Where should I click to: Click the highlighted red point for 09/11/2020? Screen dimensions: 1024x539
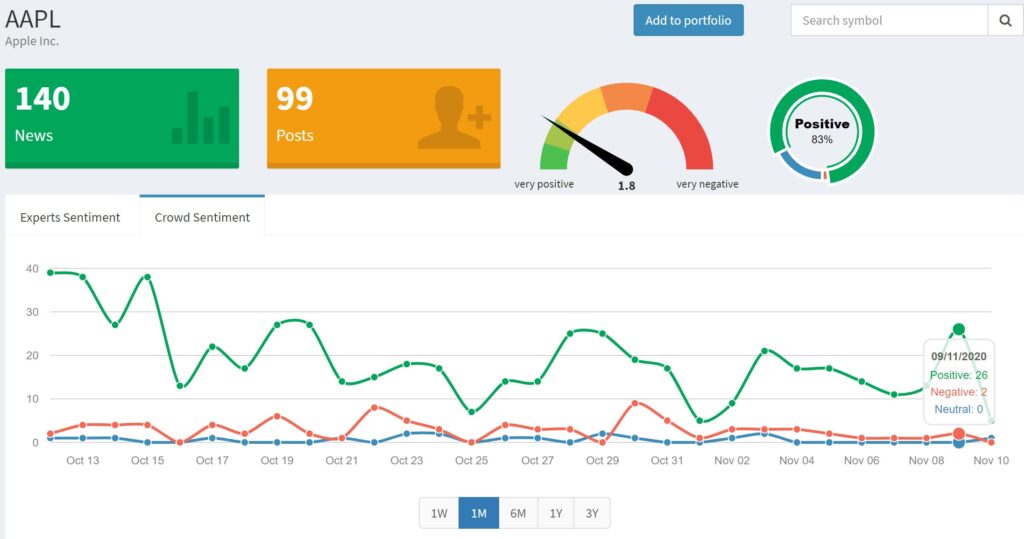[959, 433]
